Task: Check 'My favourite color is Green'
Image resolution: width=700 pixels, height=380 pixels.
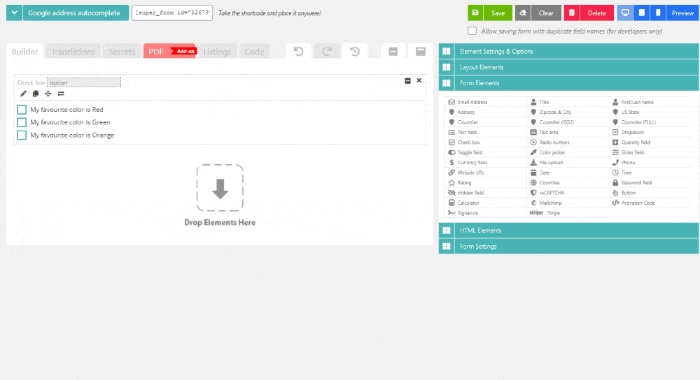Action: [x=22, y=122]
